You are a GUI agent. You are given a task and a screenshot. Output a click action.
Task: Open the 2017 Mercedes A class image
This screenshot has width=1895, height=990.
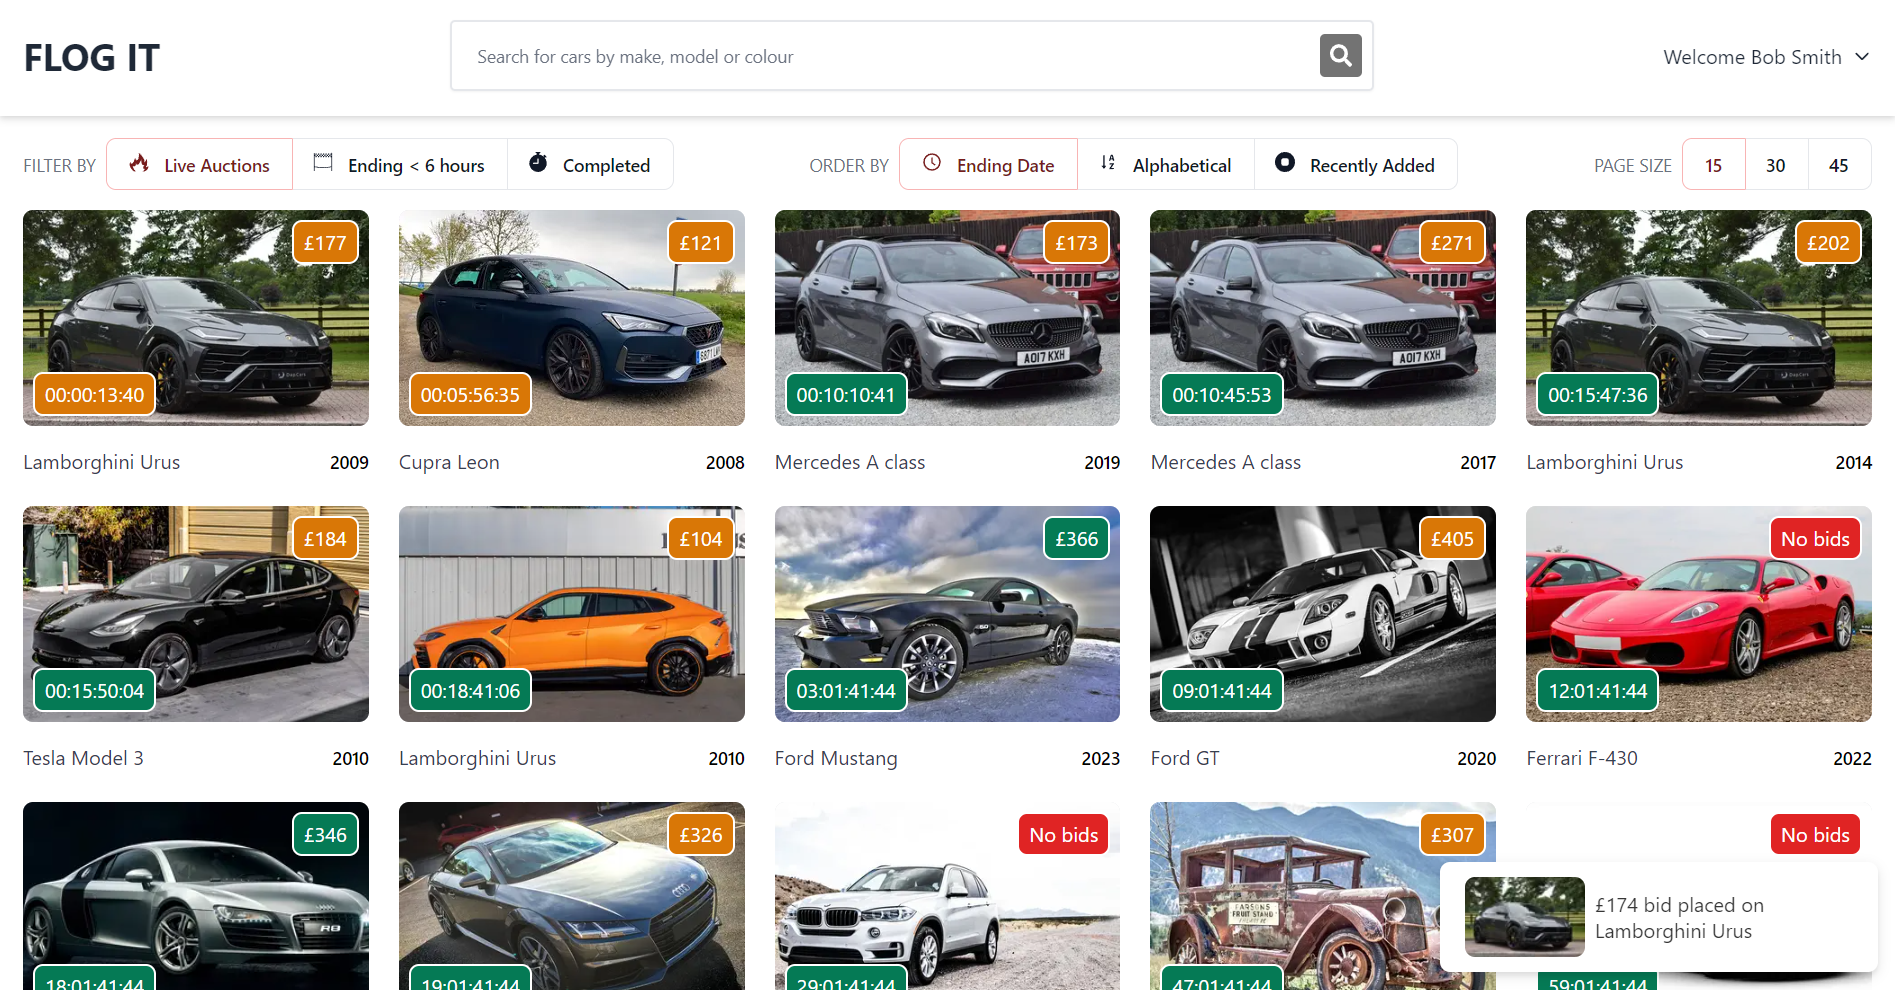point(1323,318)
